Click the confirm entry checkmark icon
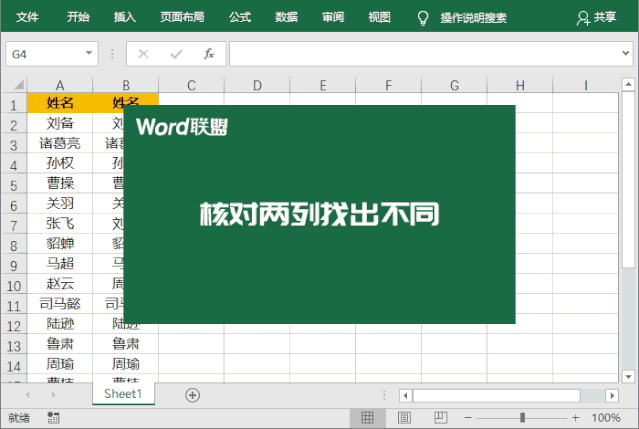This screenshot has width=639, height=429. [x=176, y=54]
